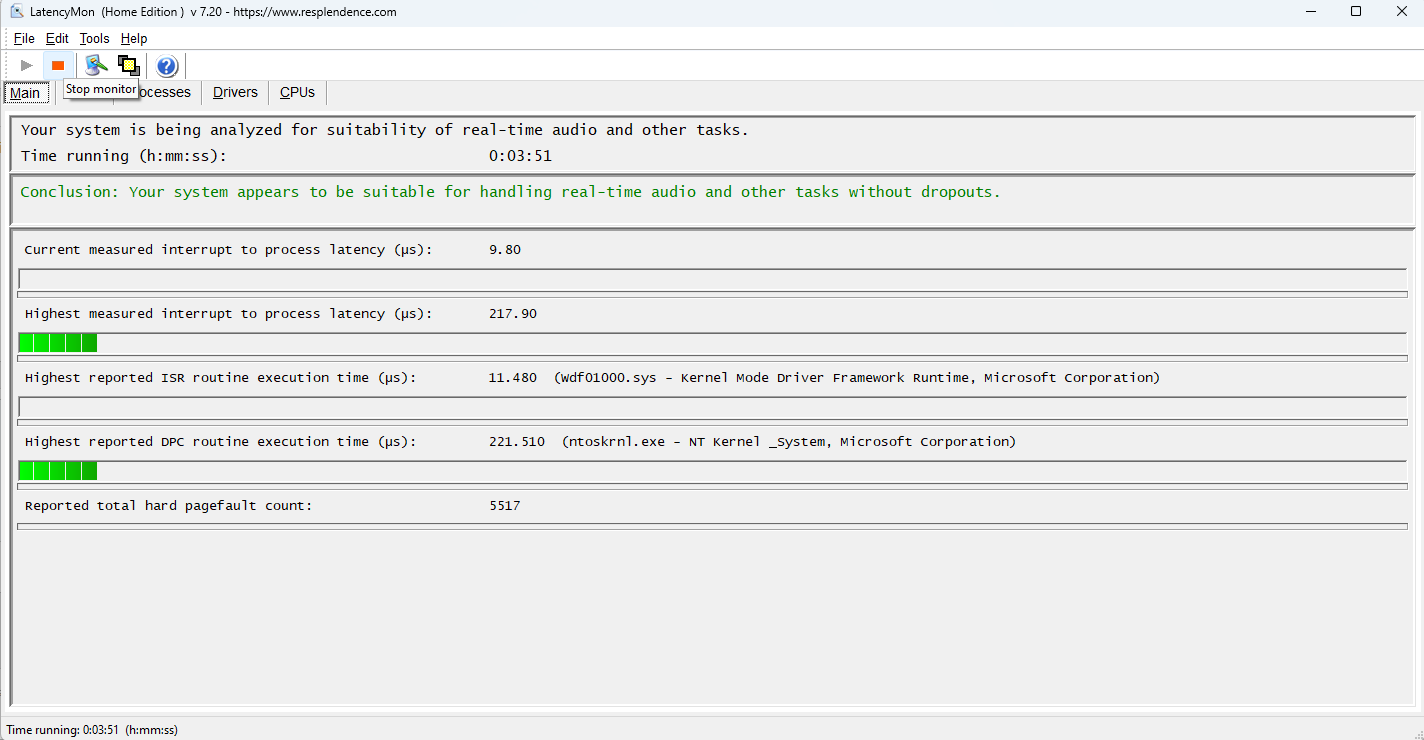The image size is (1424, 740).
Task: Click the 'Highest reported ISR routine execution time' label
Action: [221, 378]
